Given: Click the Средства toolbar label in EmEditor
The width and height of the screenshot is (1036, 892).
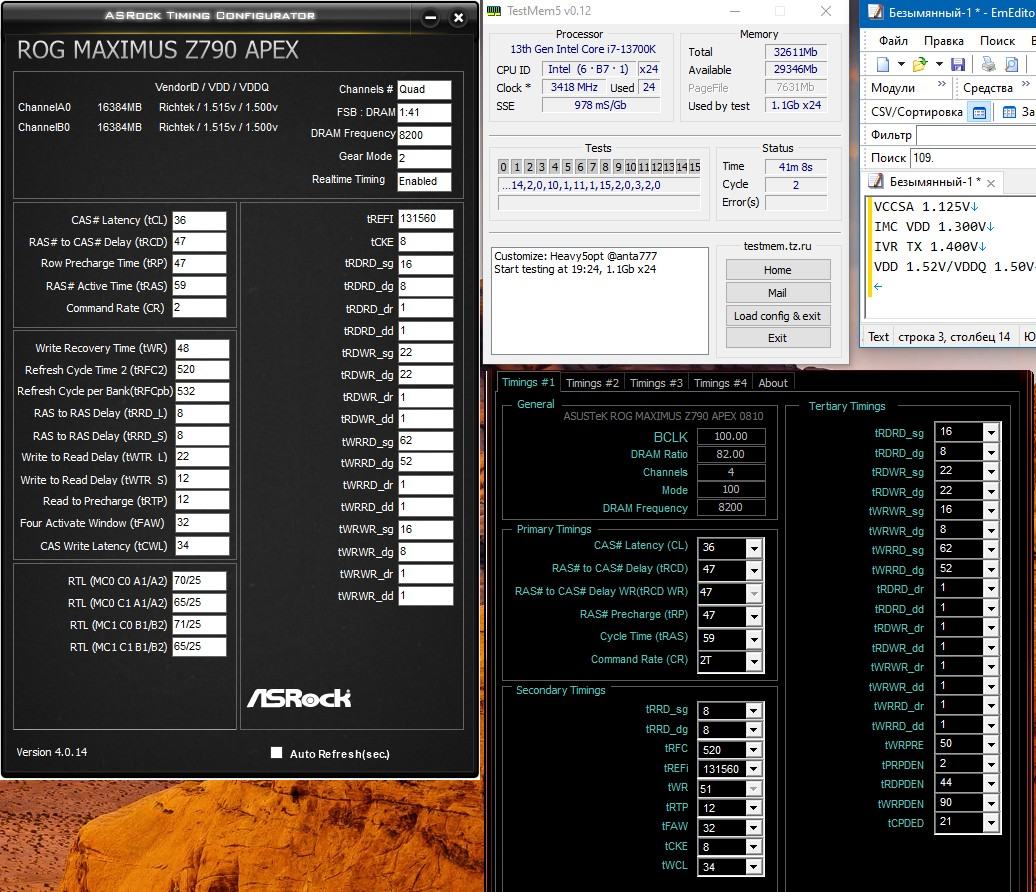Looking at the screenshot, I should (988, 88).
